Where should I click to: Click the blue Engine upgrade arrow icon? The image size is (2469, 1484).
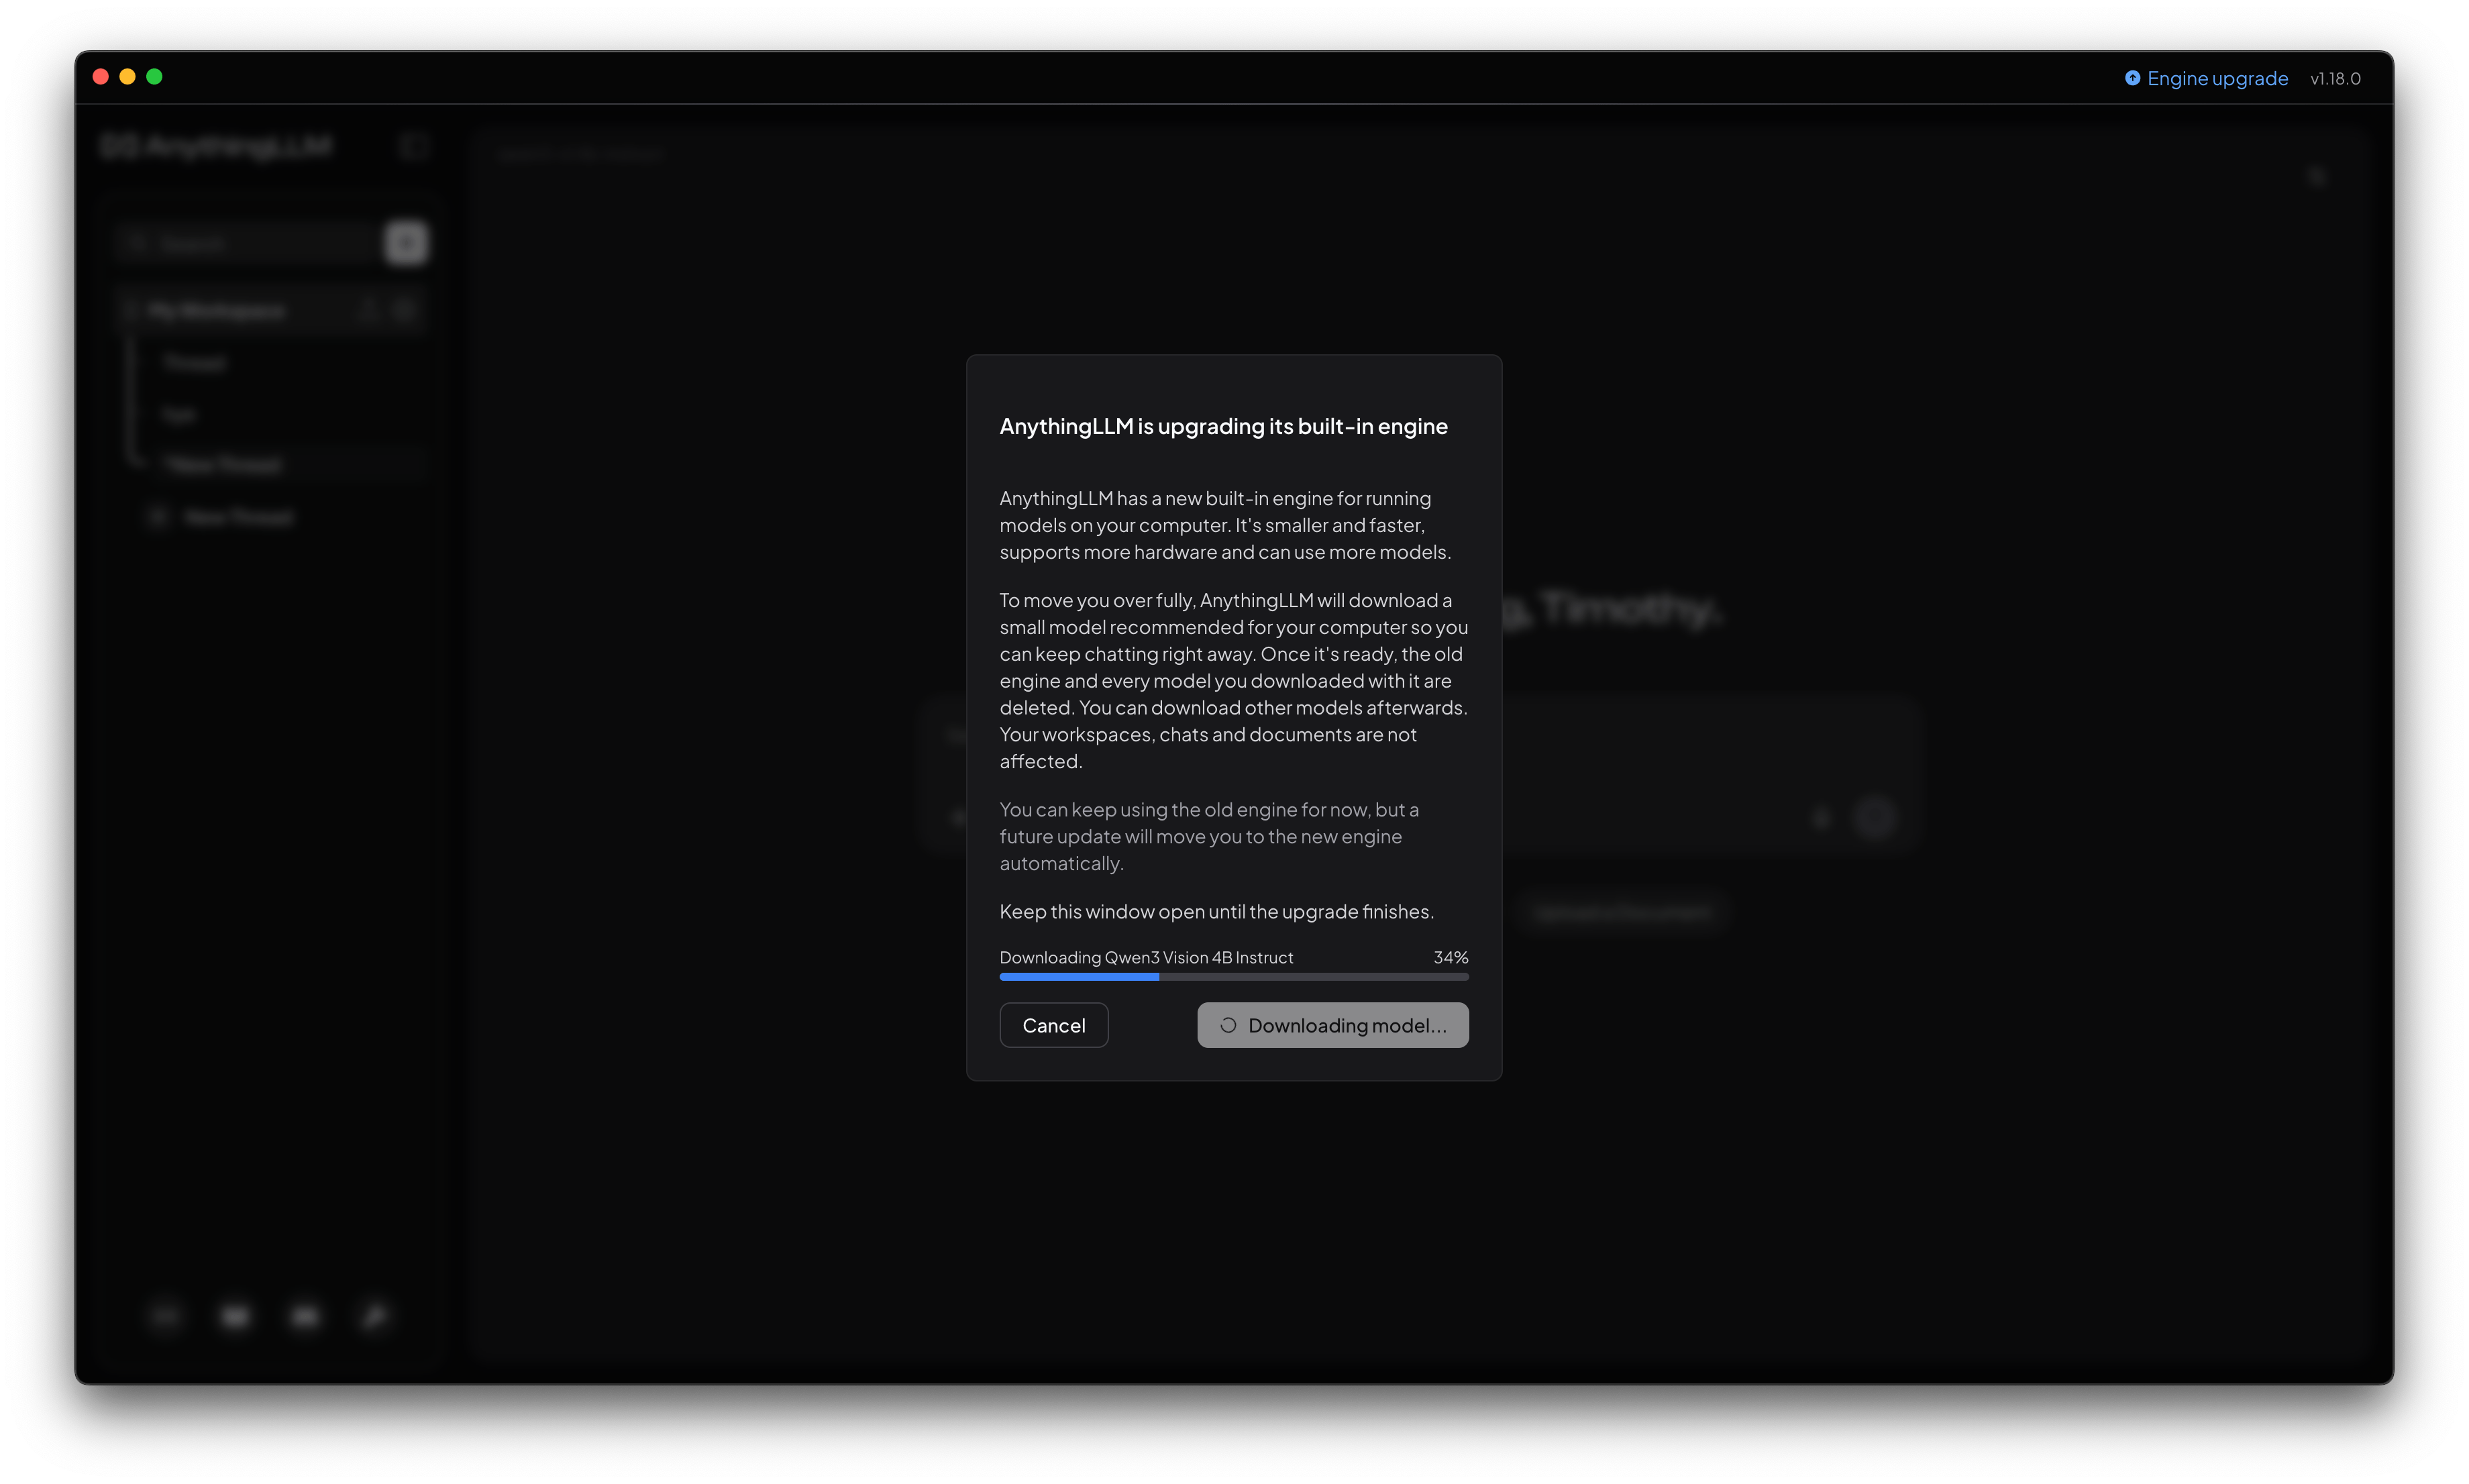click(x=2132, y=78)
